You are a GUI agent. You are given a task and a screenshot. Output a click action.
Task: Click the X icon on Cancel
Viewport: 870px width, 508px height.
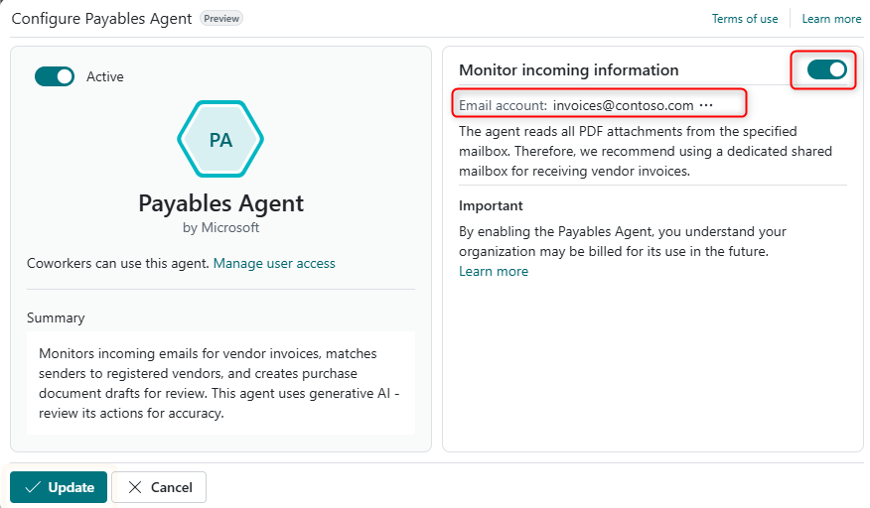pyautogui.click(x=134, y=487)
